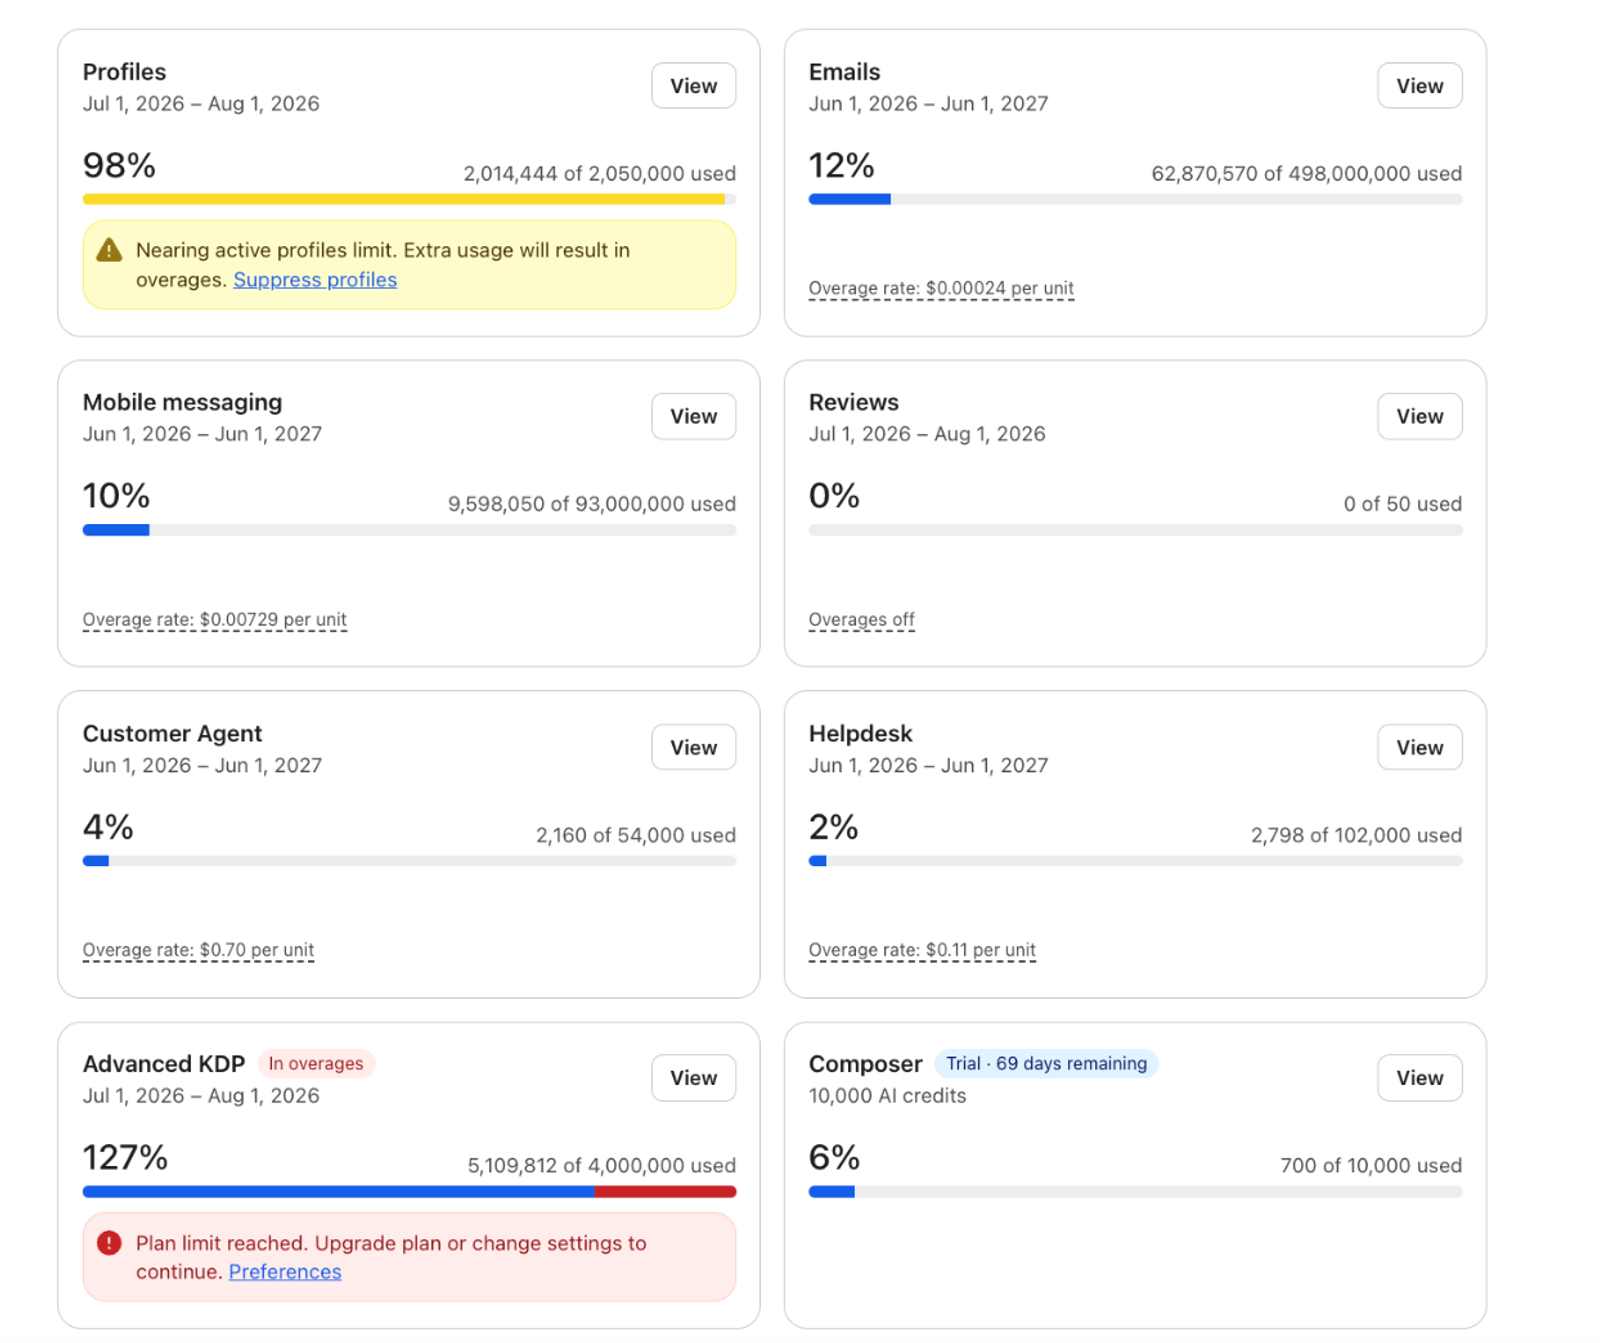Click the Overages off label
Viewport: 1600px width, 1343px height.
point(861,620)
